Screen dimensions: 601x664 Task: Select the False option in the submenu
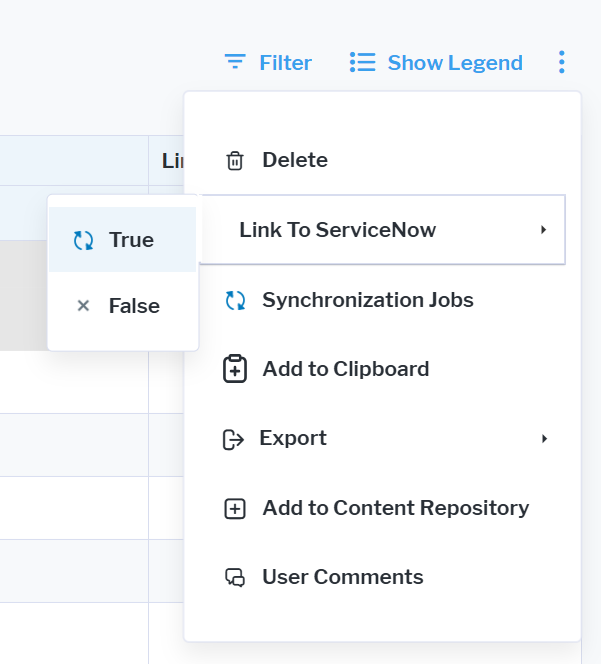coord(134,306)
